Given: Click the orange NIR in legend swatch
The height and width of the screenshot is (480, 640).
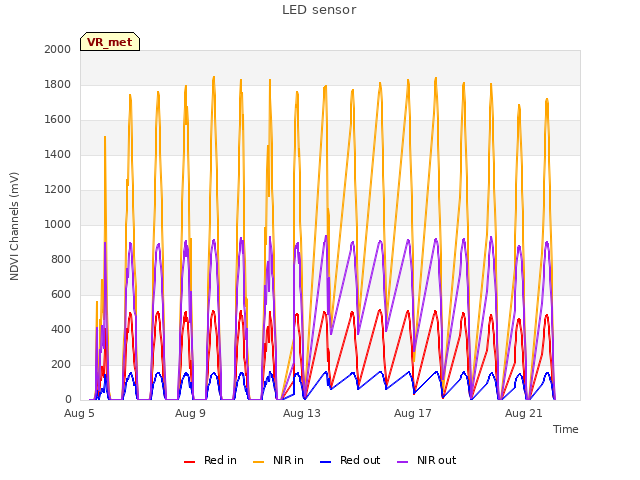Looking at the screenshot, I should point(258,462).
